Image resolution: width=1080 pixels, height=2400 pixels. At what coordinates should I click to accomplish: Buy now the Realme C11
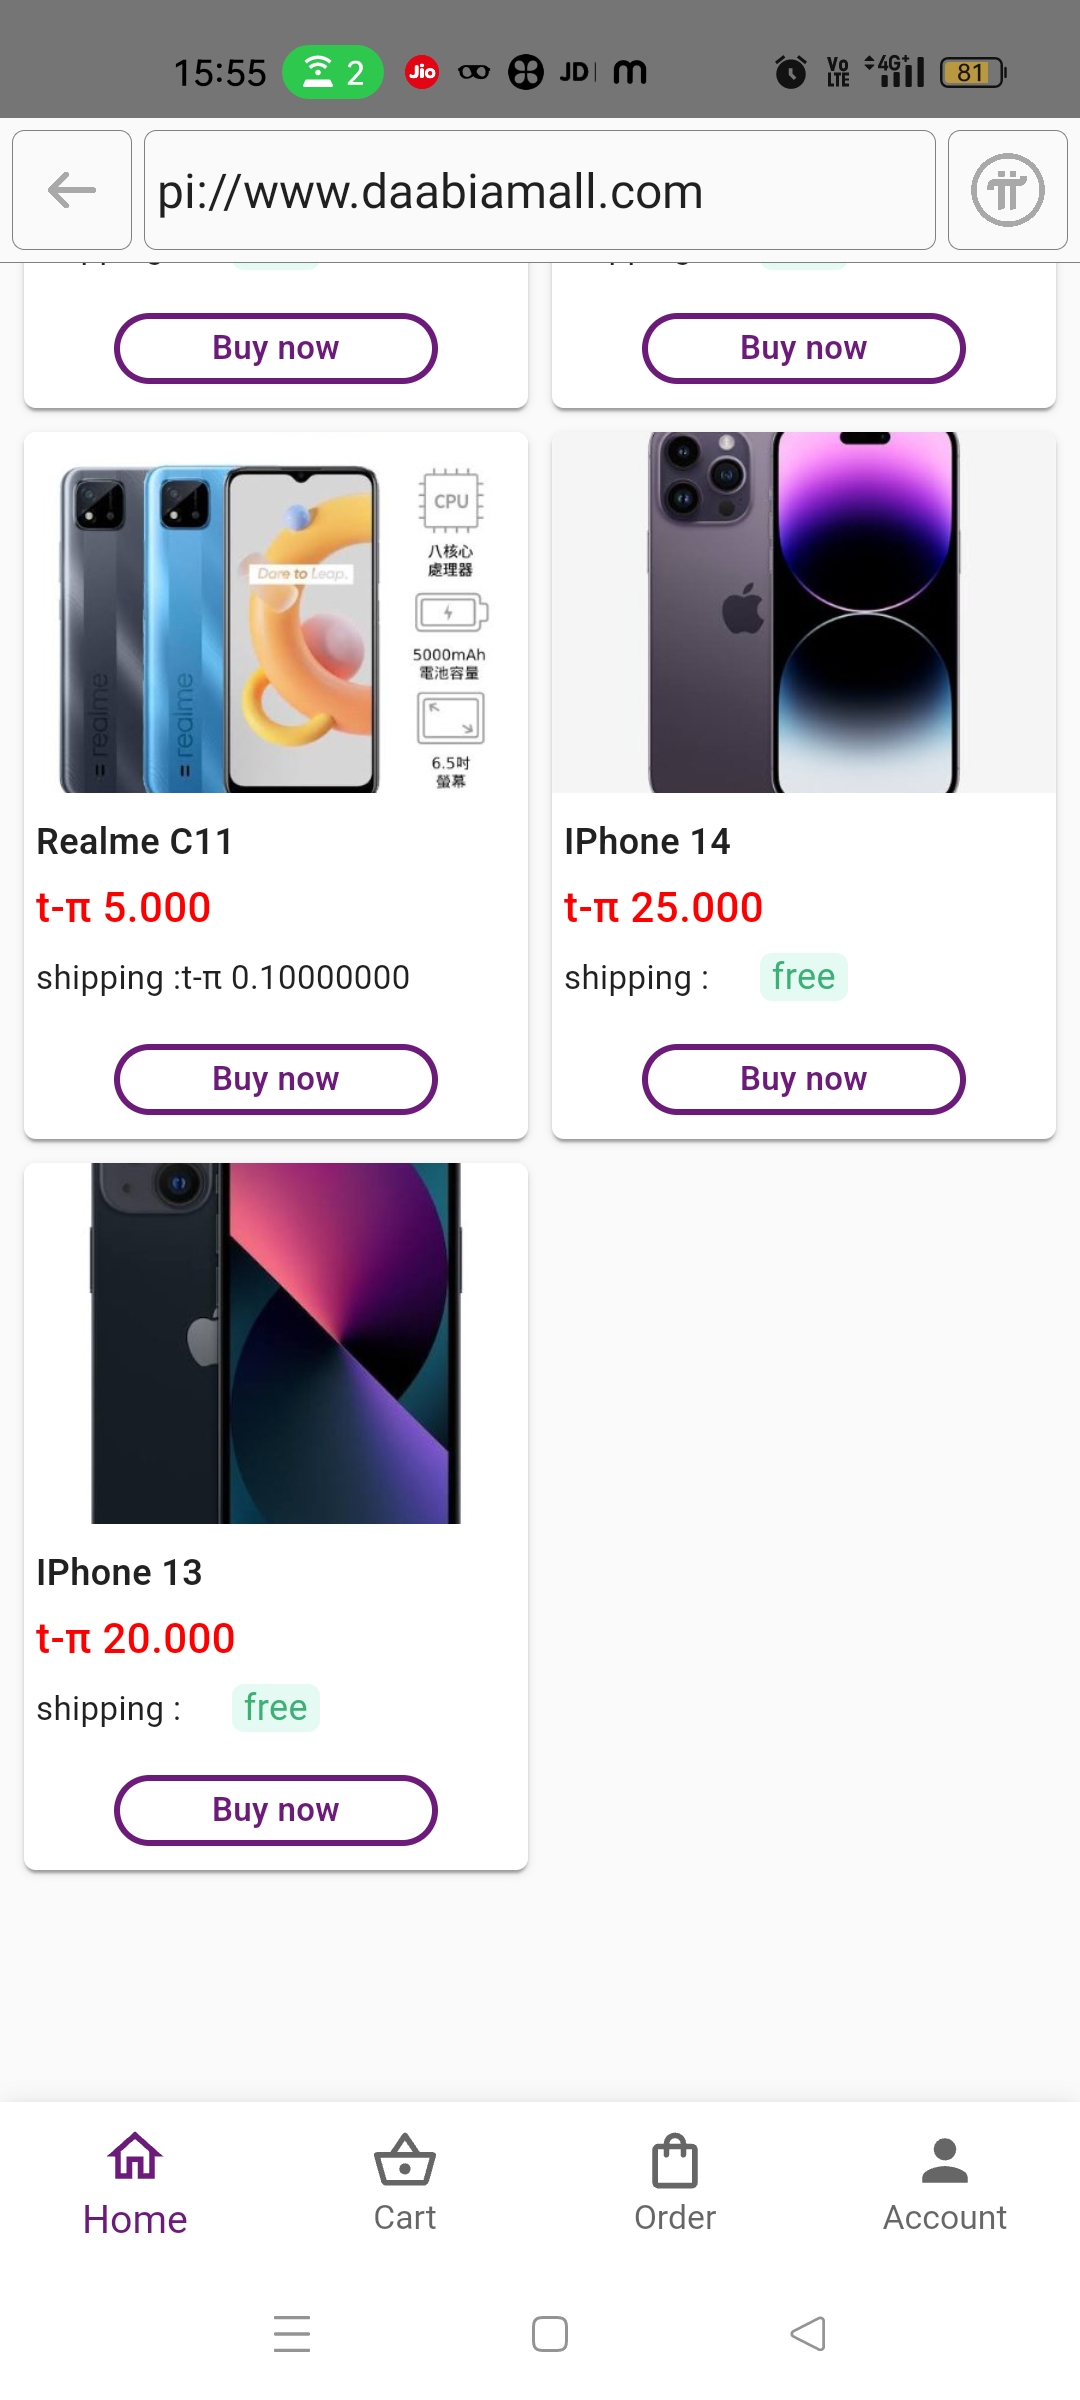[276, 1079]
